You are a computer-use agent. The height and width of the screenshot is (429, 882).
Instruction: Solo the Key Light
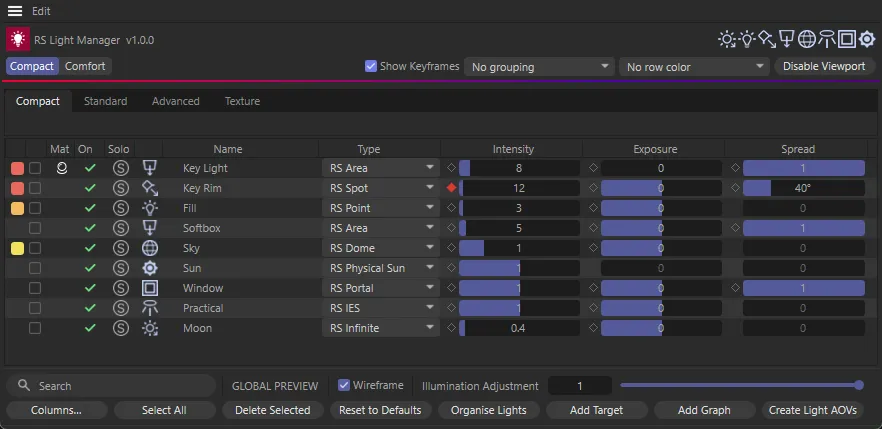pyautogui.click(x=120, y=168)
